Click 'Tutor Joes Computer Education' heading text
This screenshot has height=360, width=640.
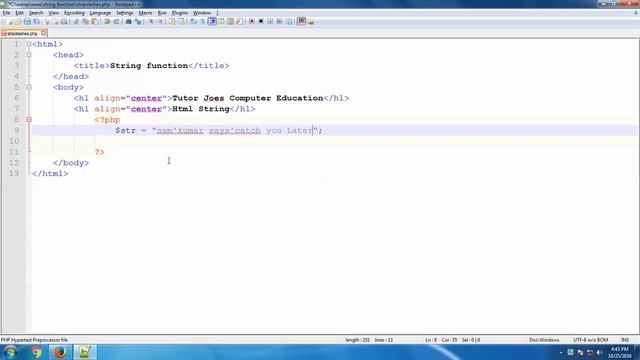[x=248, y=98]
